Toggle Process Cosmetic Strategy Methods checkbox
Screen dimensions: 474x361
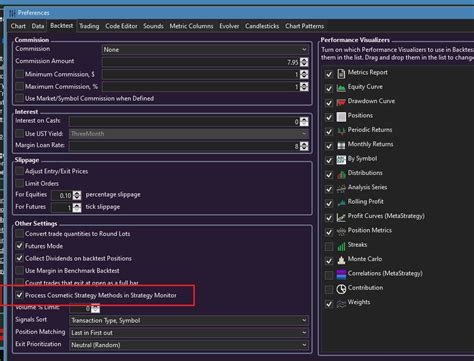coord(20,295)
